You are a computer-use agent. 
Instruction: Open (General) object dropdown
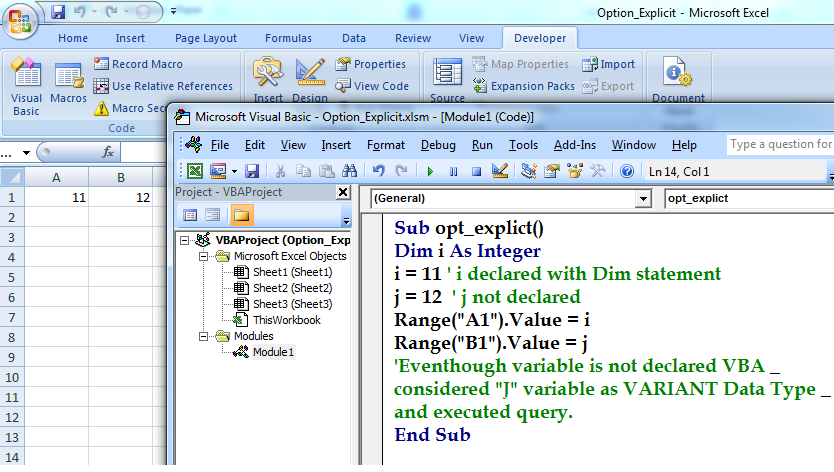coord(643,198)
